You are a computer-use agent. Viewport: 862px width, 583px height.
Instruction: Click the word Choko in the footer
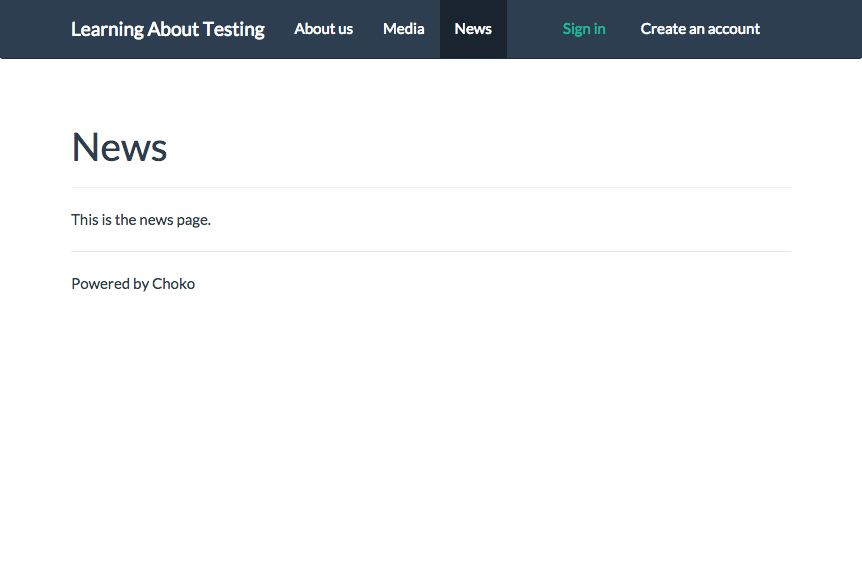pos(174,284)
